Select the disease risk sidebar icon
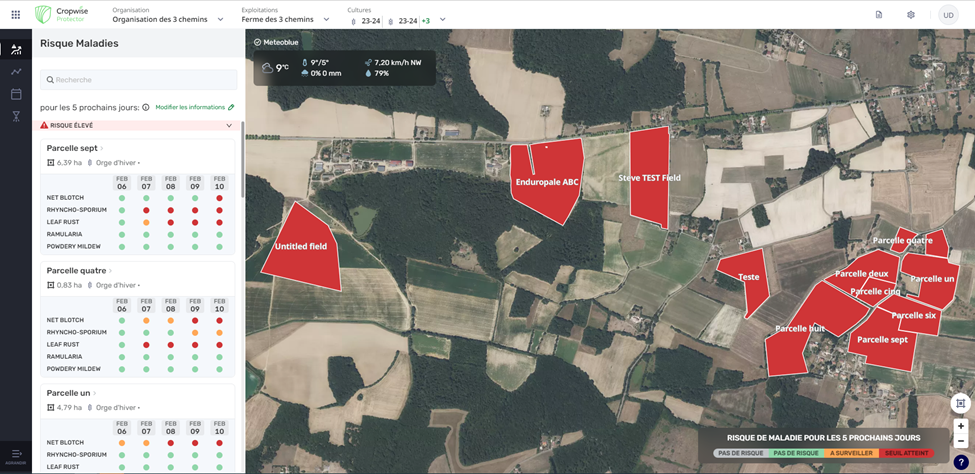The height and width of the screenshot is (474, 975). coord(16,49)
